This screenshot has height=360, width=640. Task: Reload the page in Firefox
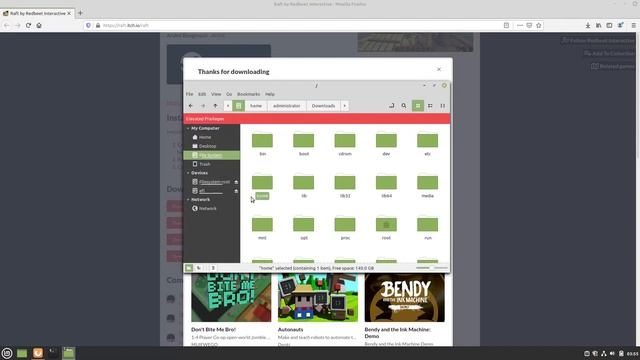[28, 25]
